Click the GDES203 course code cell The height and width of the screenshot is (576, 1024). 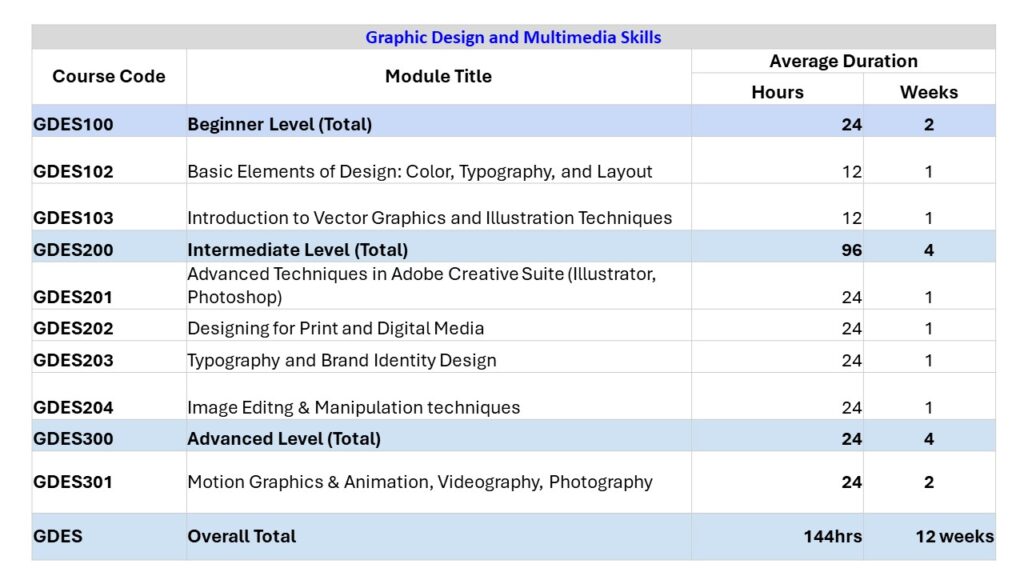[x=74, y=360]
